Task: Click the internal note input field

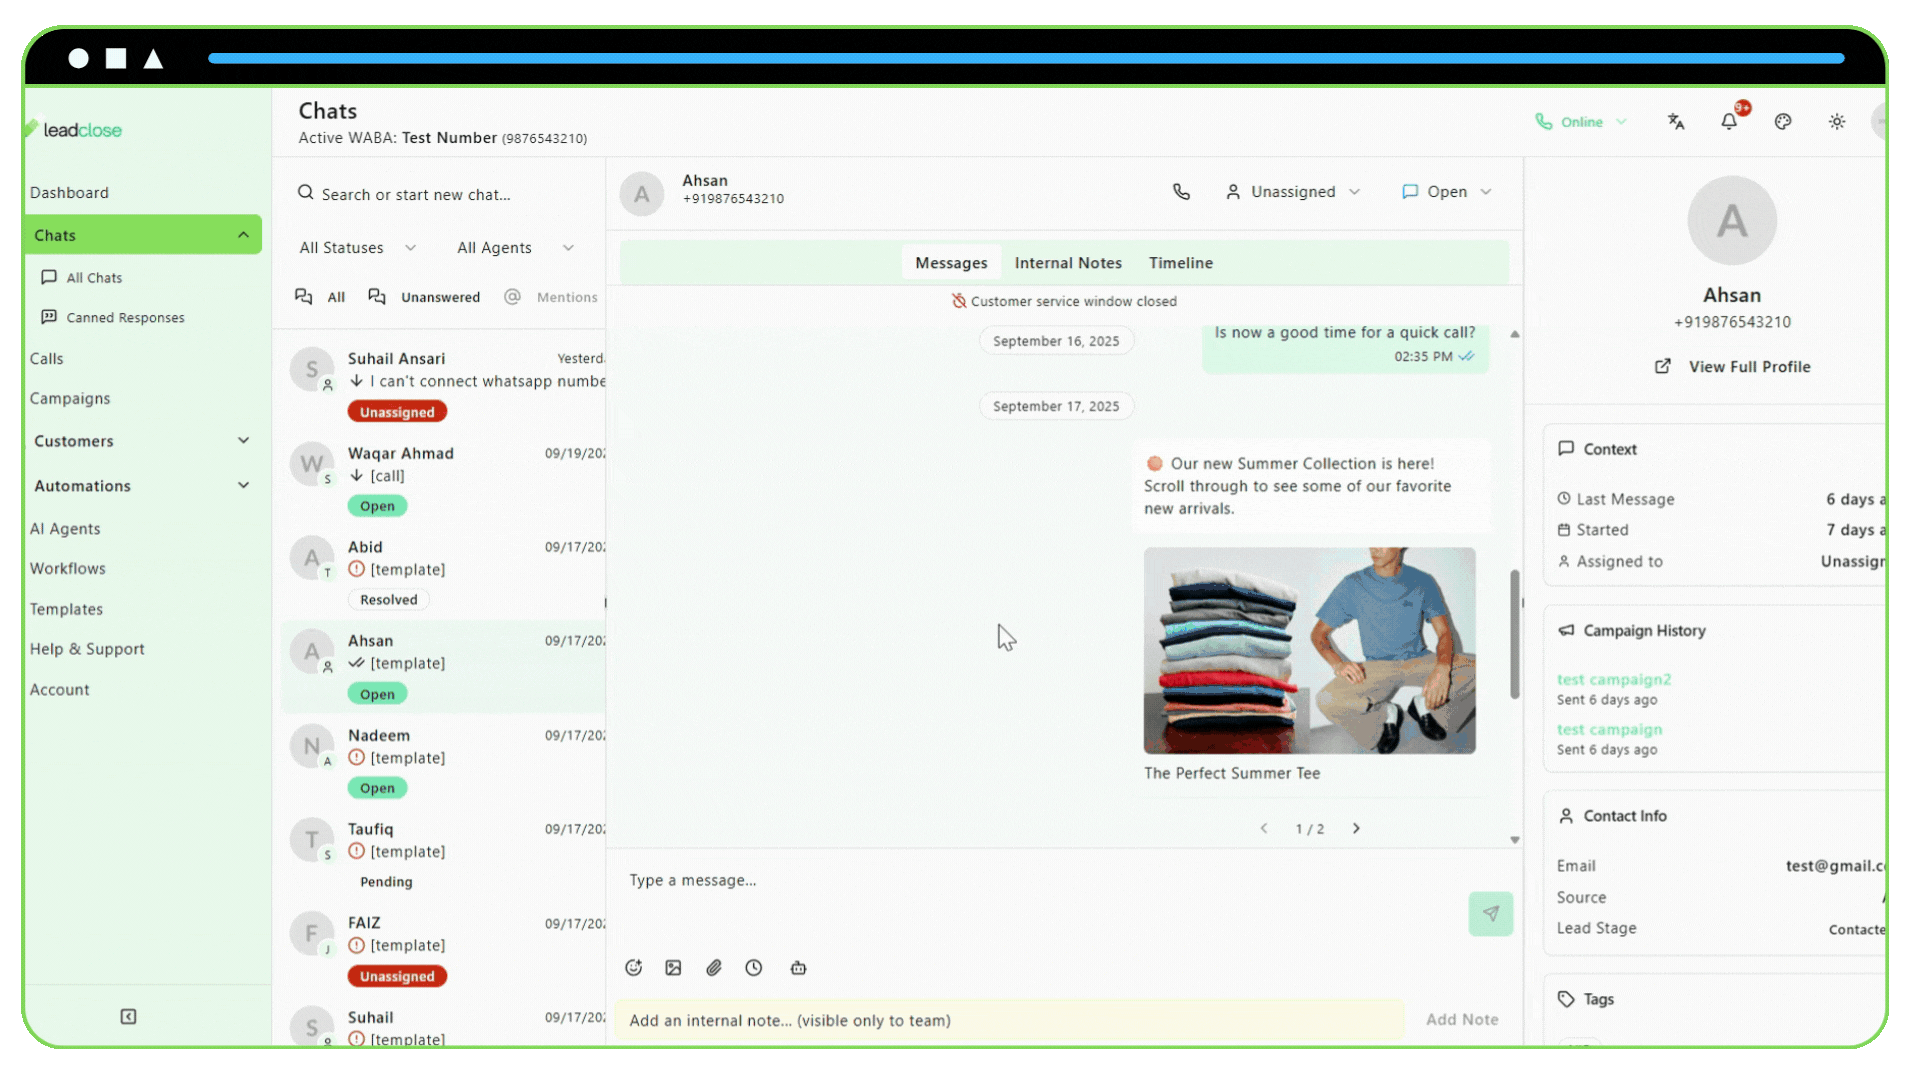Action: click(1010, 1020)
